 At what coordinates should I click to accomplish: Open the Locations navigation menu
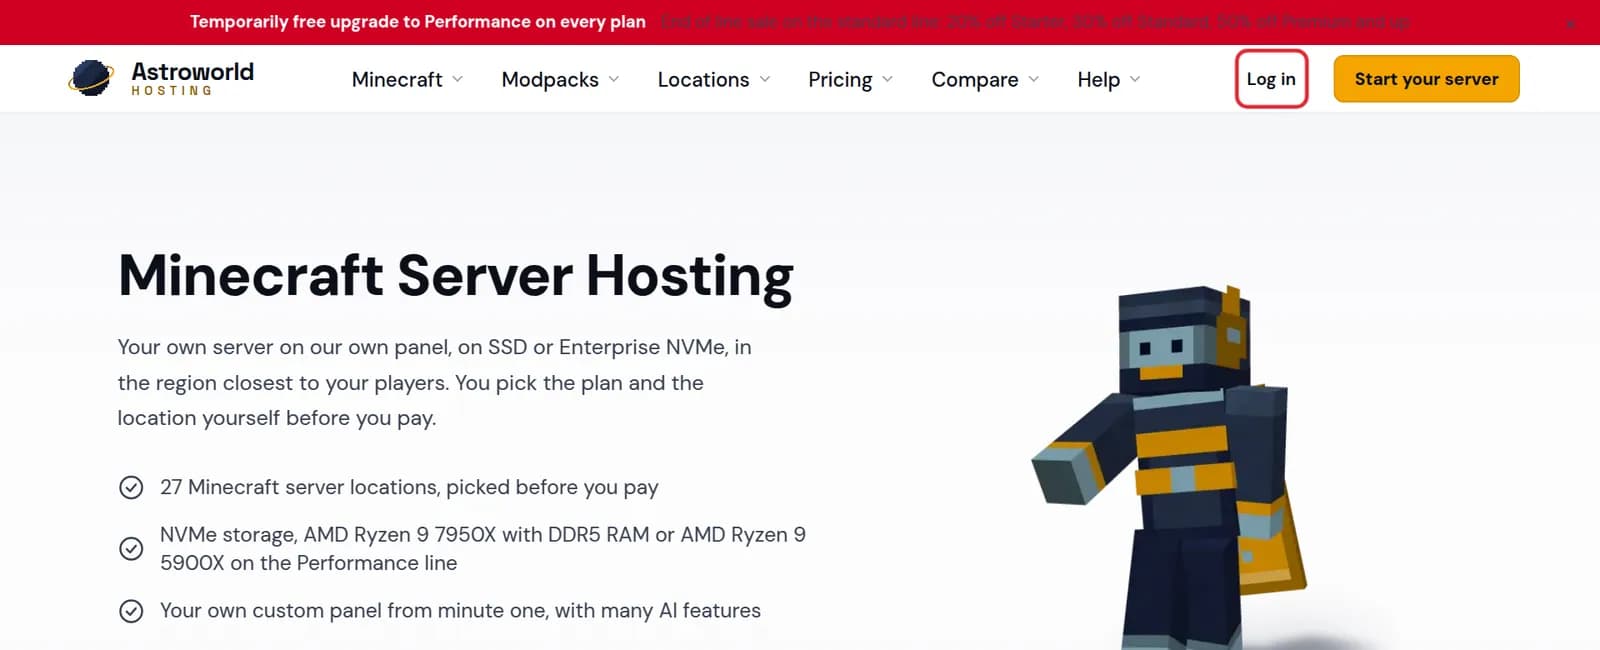point(714,79)
